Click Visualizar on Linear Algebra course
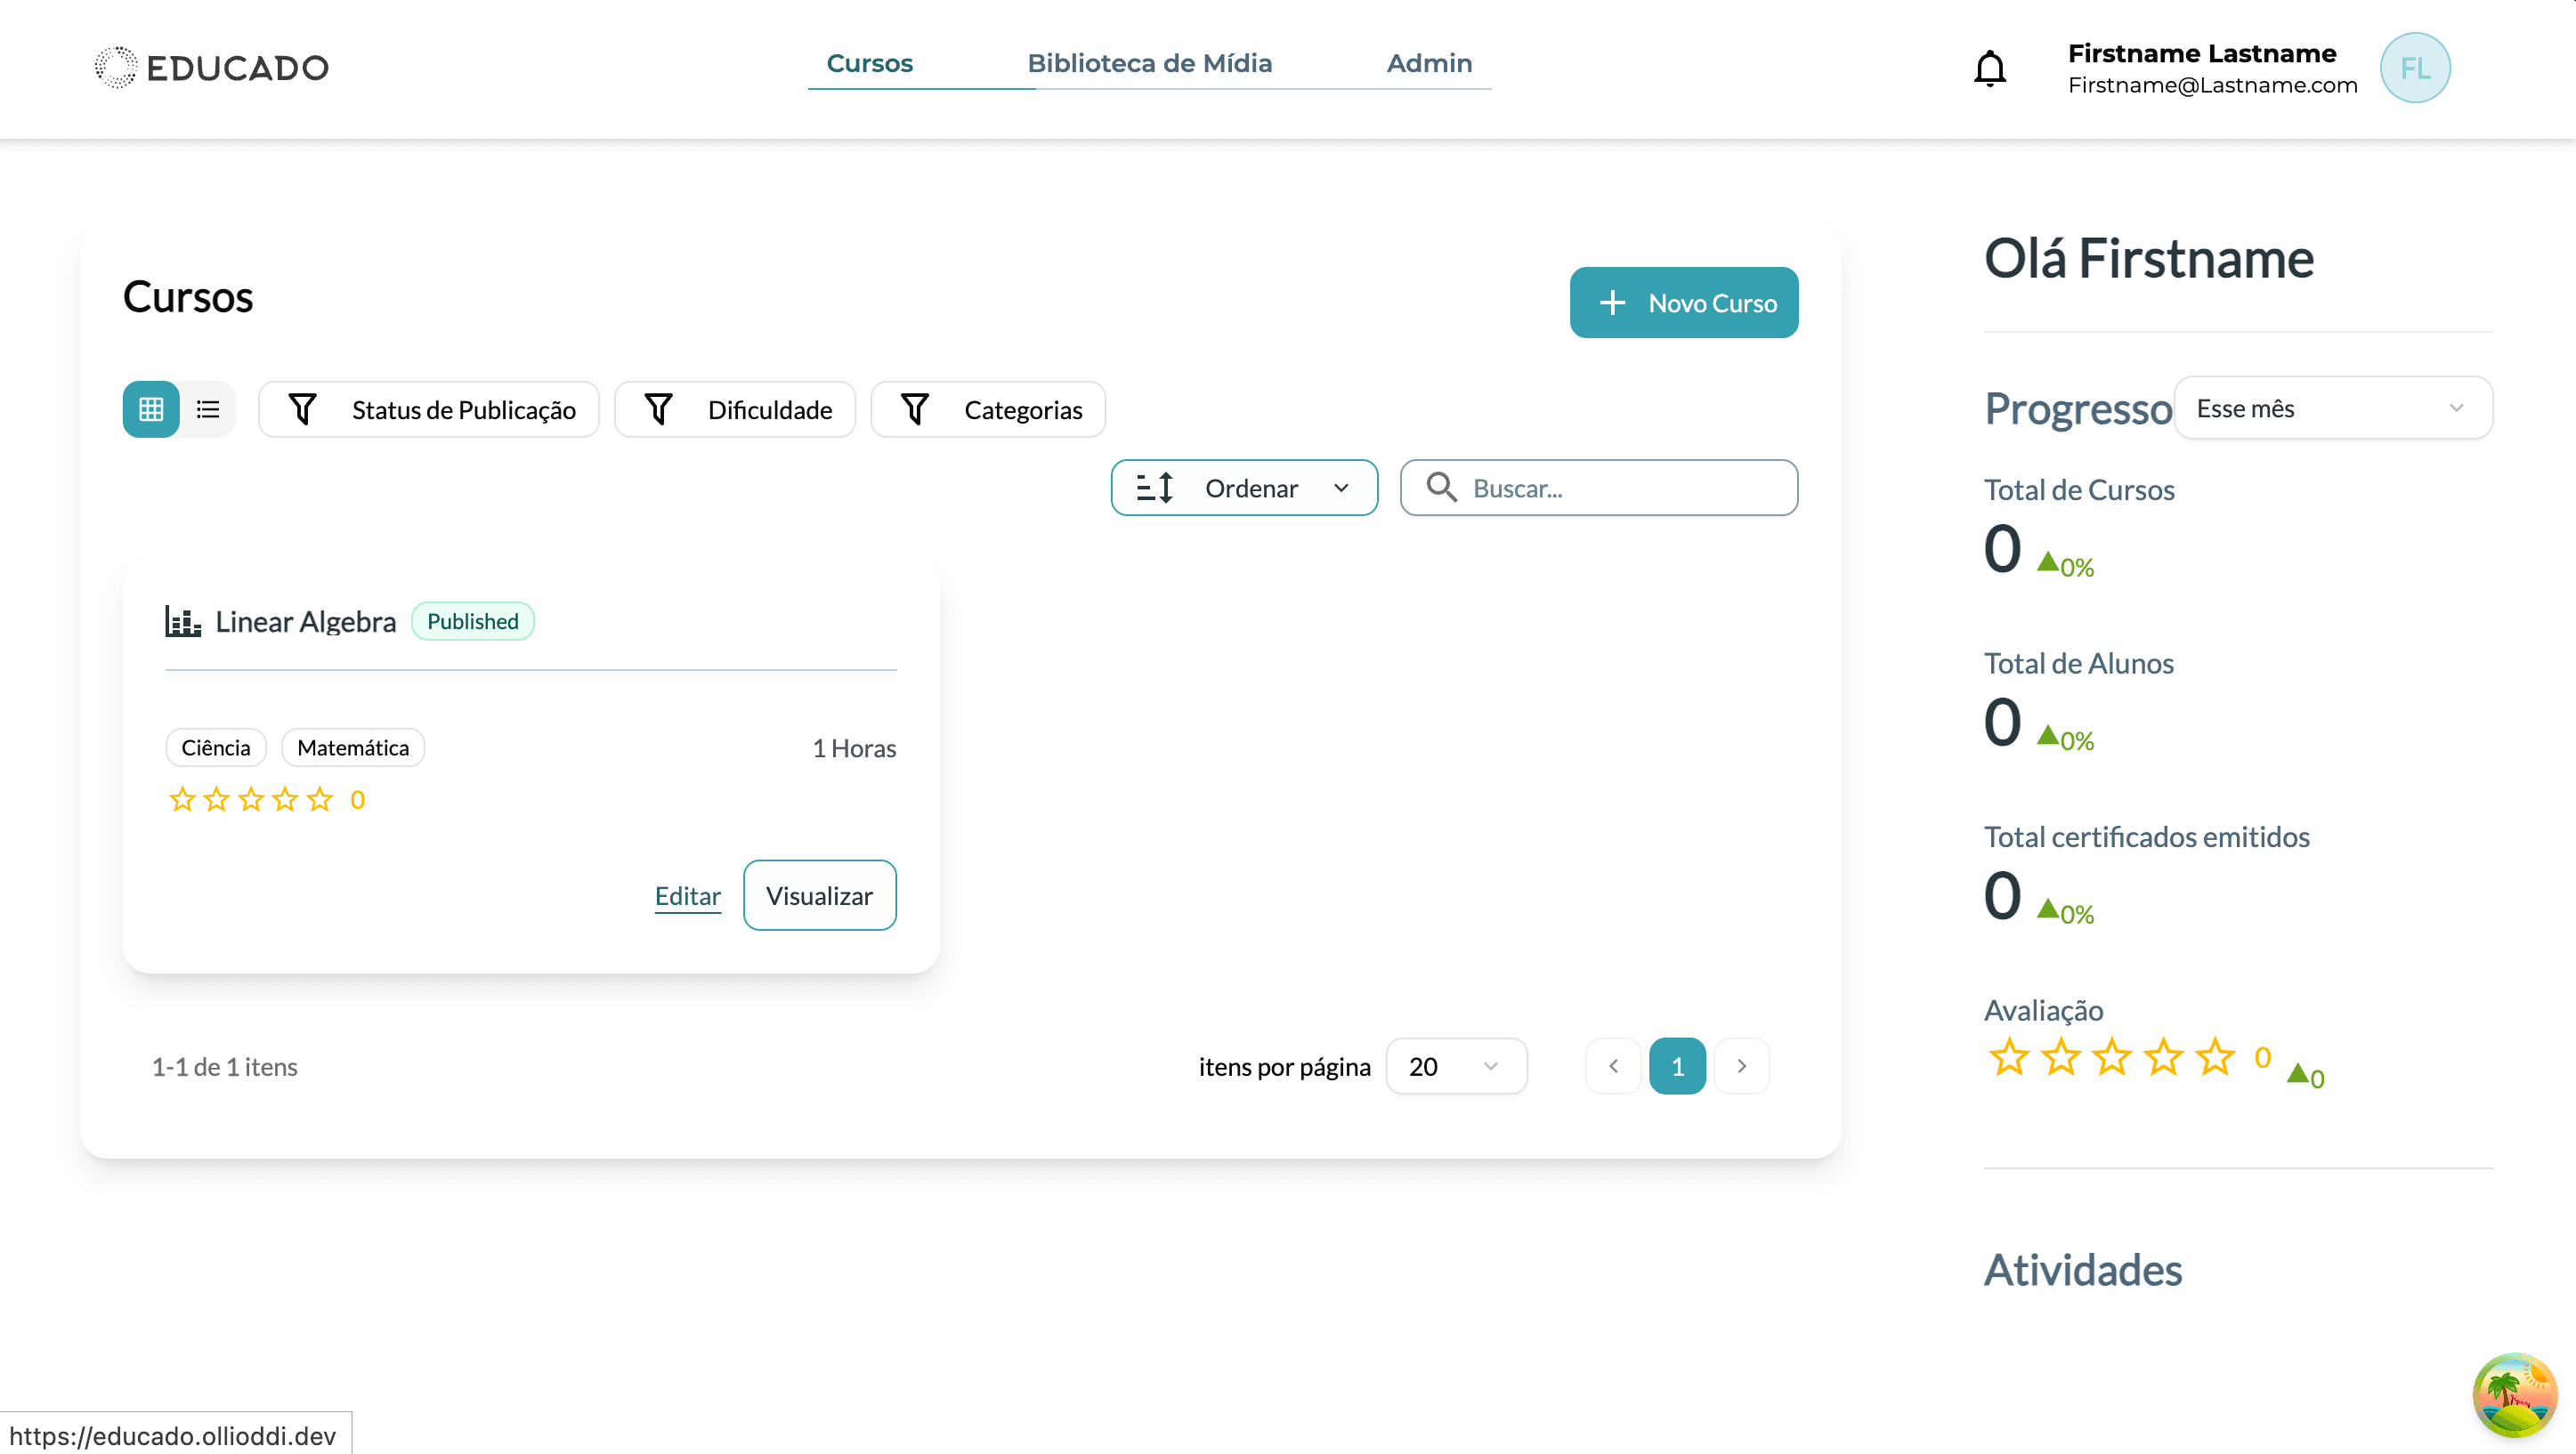 [x=819, y=895]
